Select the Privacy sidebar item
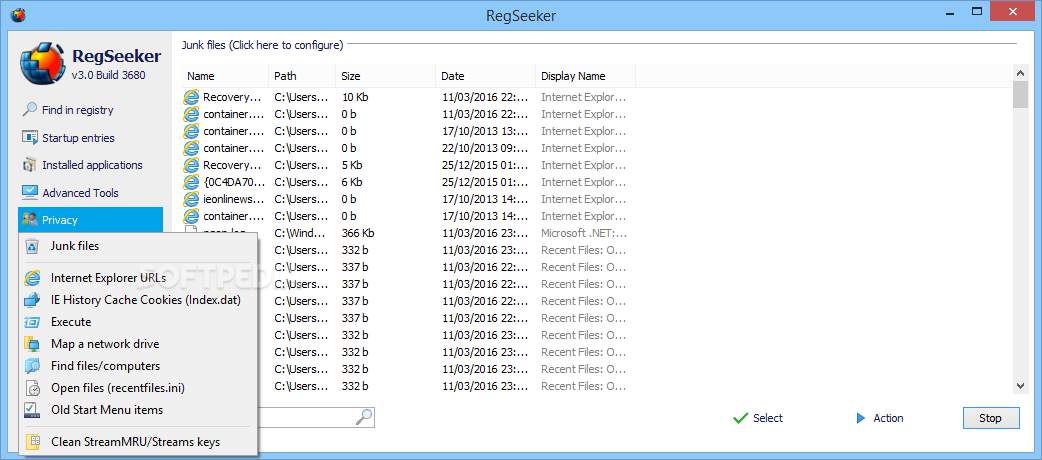 pos(90,220)
